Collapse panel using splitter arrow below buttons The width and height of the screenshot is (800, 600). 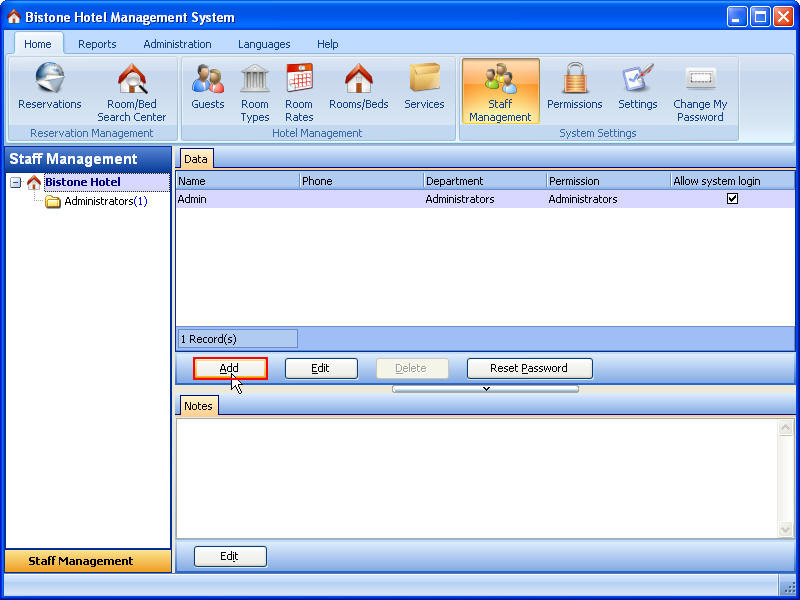tap(486, 389)
